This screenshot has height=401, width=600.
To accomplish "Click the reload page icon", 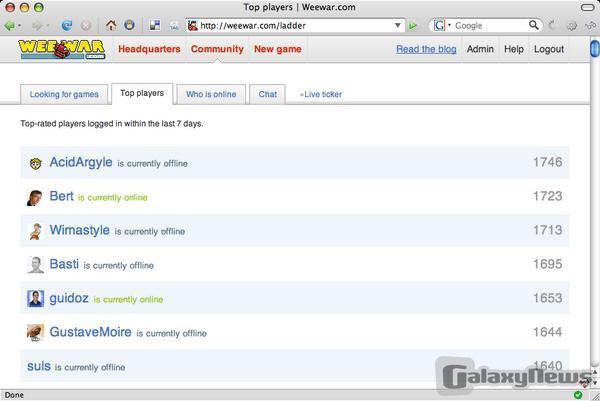I will [x=67, y=25].
